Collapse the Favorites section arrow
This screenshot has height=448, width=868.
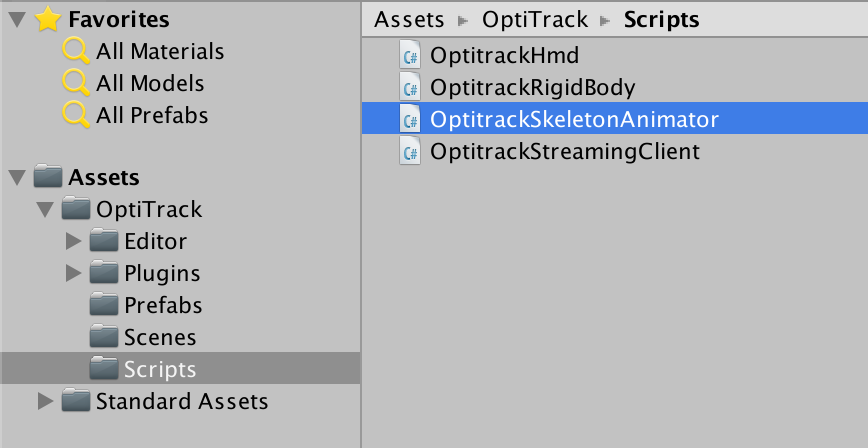pos(16,20)
